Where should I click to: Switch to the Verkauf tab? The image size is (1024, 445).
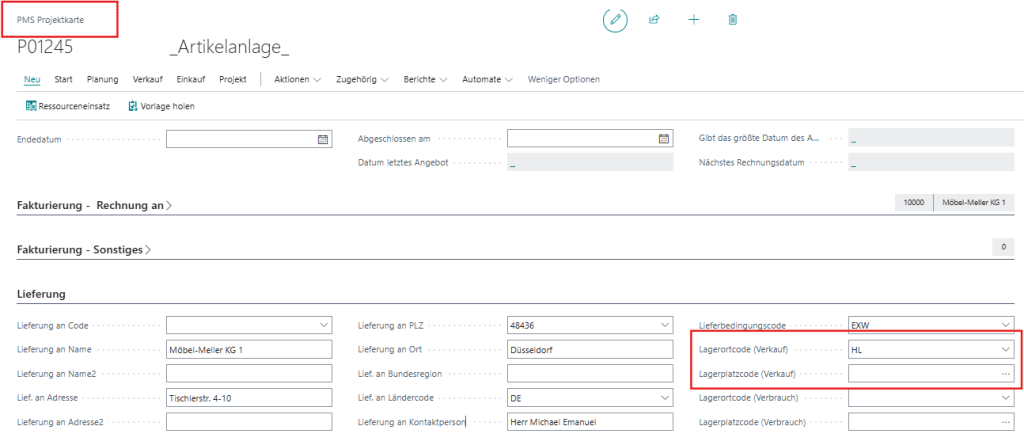pos(148,79)
